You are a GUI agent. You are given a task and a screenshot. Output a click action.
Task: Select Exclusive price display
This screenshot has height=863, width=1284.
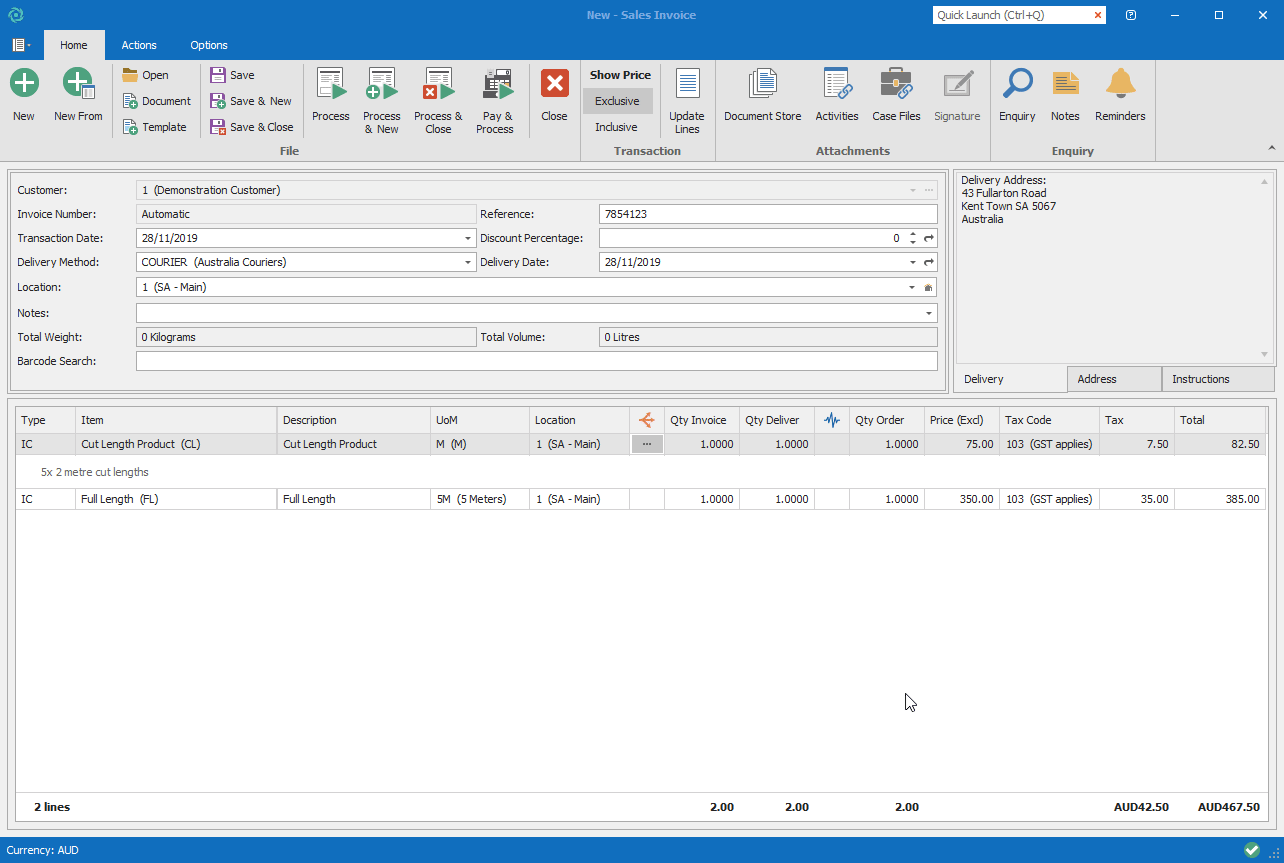pyautogui.click(x=617, y=101)
